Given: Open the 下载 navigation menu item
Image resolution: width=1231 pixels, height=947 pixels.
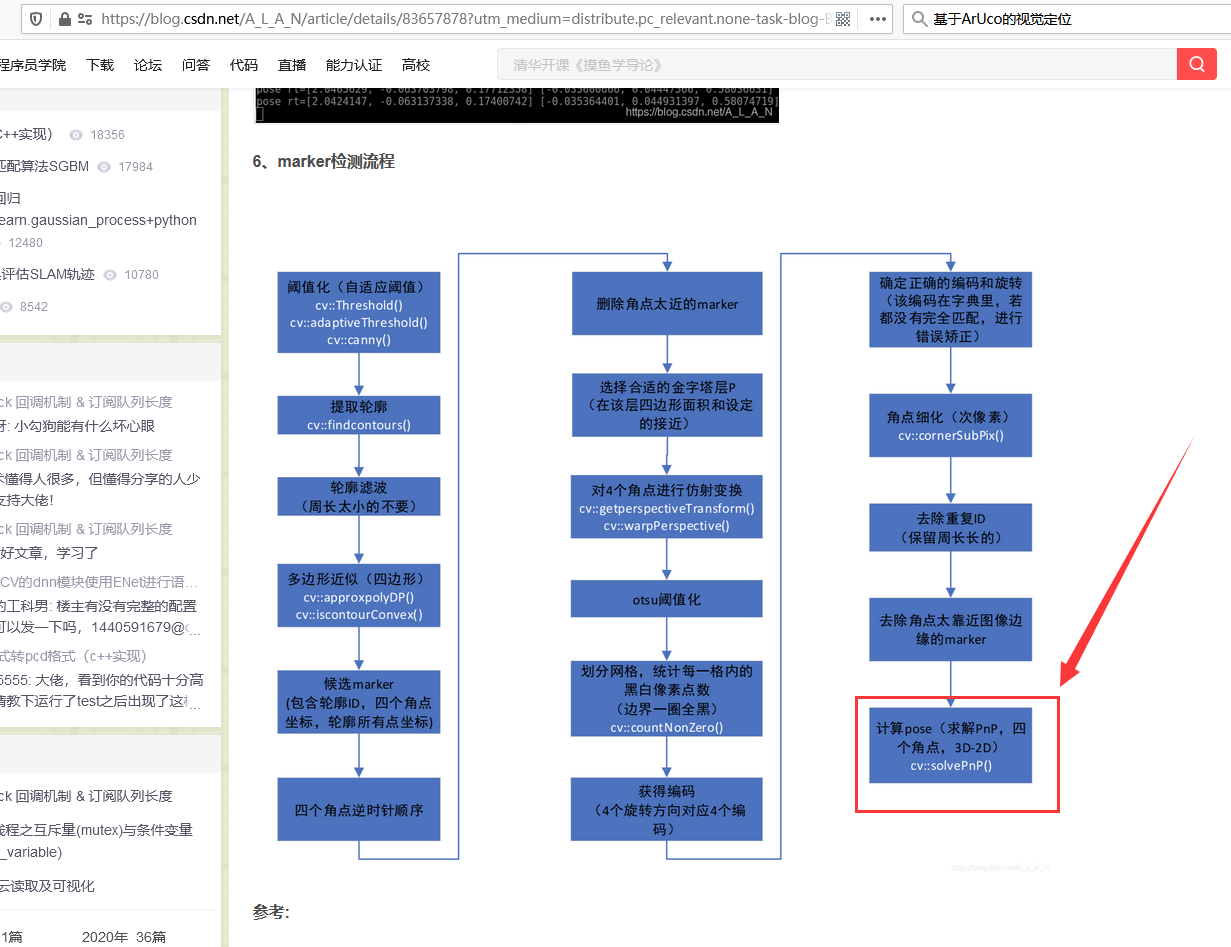Looking at the screenshot, I should pyautogui.click(x=99, y=64).
